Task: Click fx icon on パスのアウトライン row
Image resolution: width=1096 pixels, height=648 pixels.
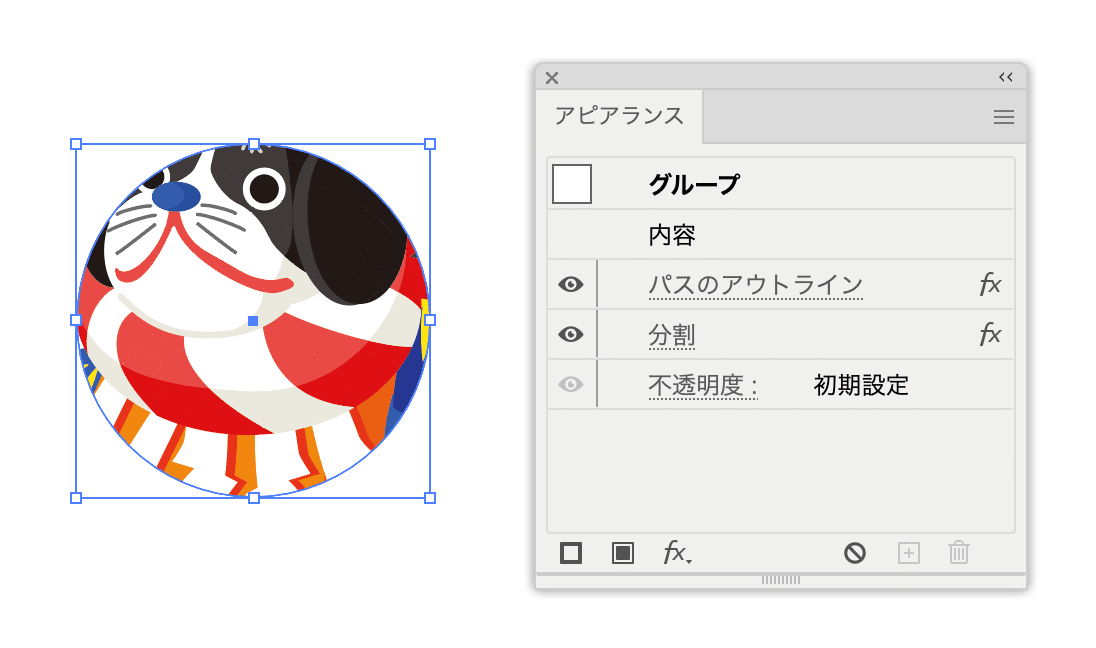Action: [x=990, y=284]
